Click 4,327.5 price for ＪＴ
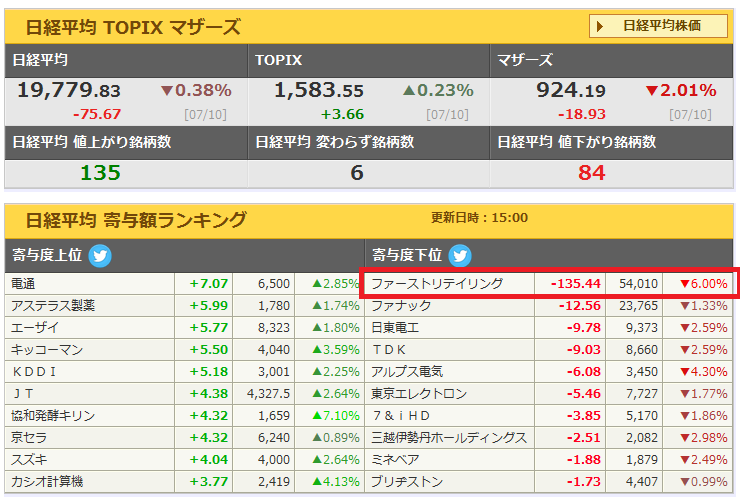 click(268, 394)
